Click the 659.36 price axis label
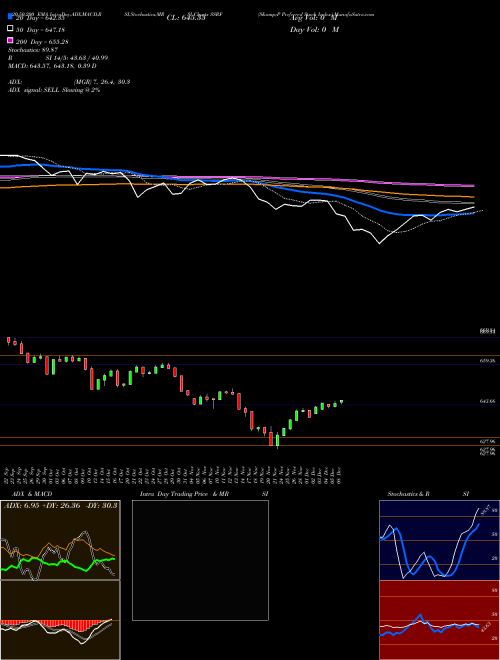The width and height of the screenshot is (500, 660). (487, 361)
